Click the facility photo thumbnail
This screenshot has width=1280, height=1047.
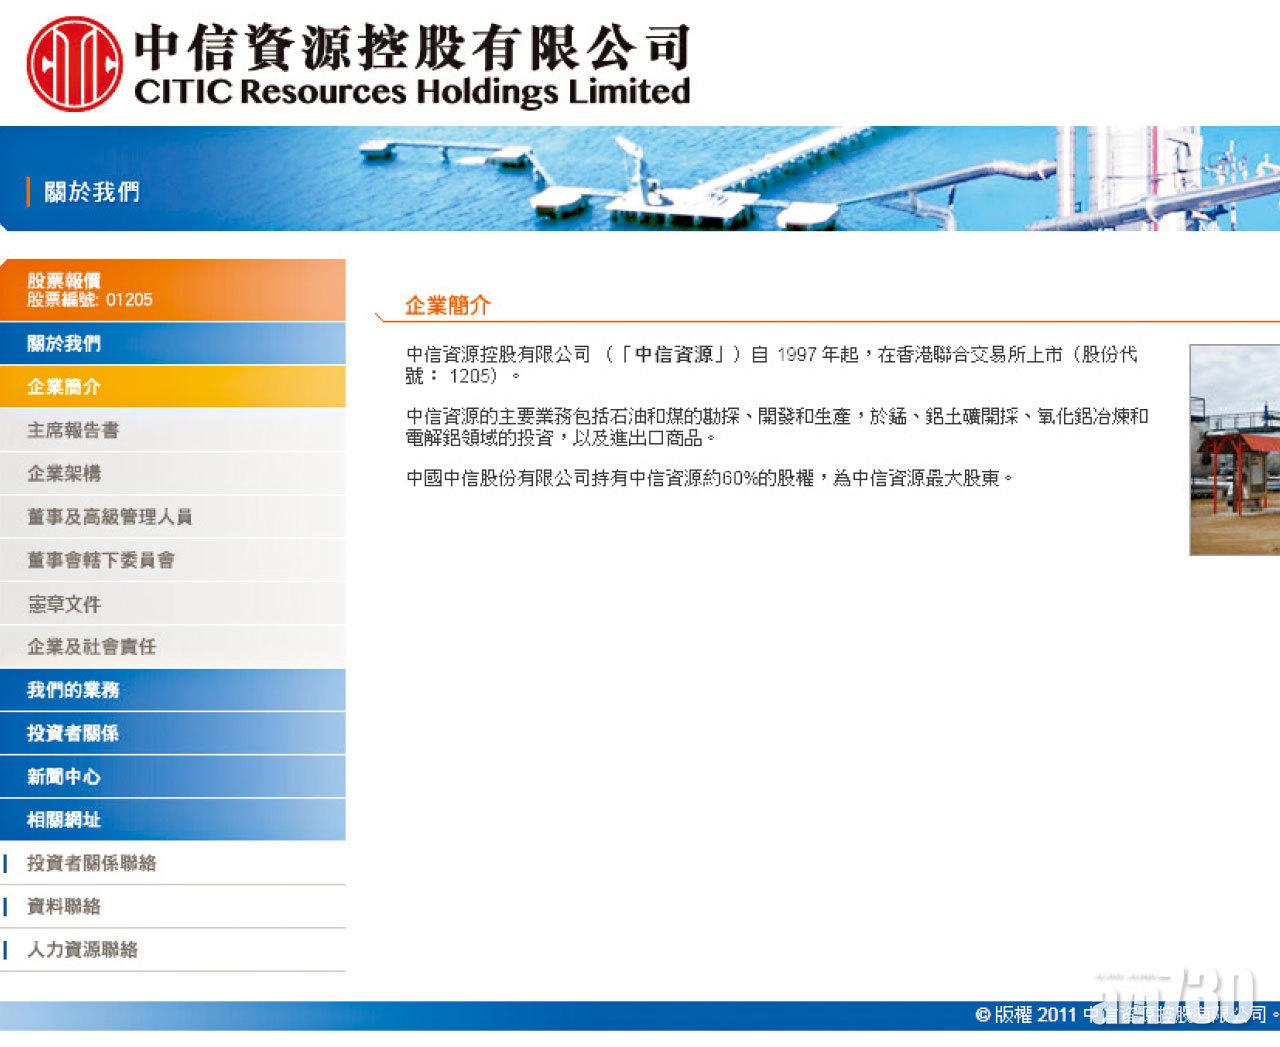tap(1235, 450)
